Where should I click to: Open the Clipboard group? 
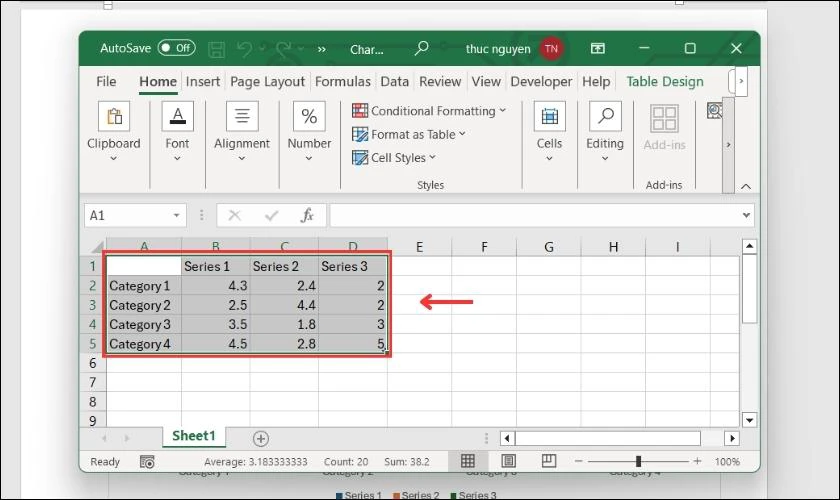pos(114,132)
